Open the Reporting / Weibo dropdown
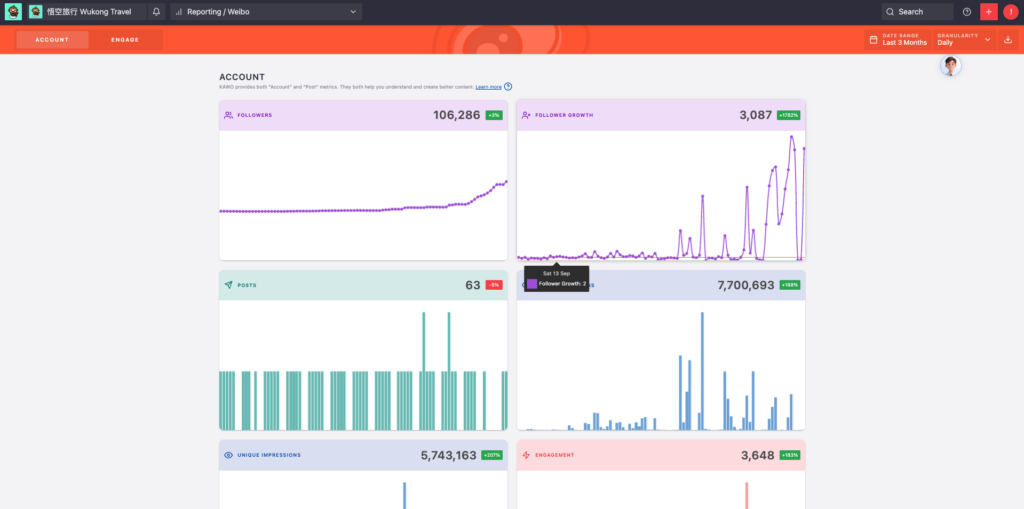Screen dimensions: 1024x509 (x=266, y=12)
